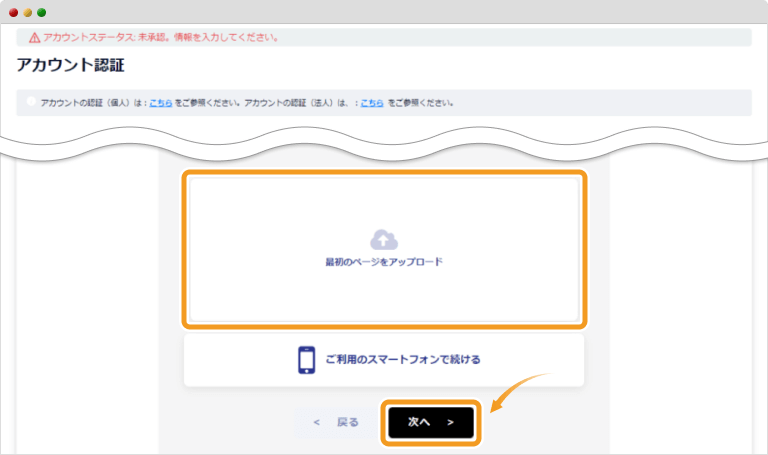Go back using the 戻る button
The height and width of the screenshot is (455, 768).
[x=336, y=423]
